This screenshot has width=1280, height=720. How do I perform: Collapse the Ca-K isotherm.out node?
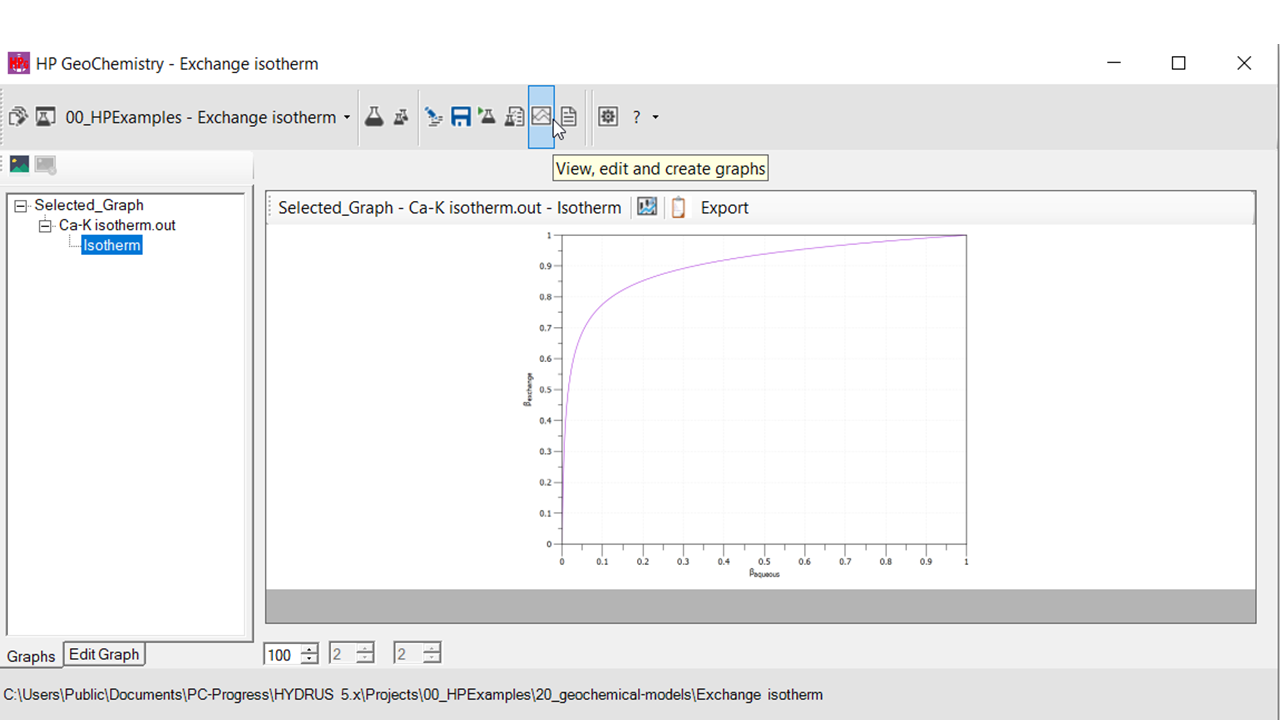coord(45,226)
